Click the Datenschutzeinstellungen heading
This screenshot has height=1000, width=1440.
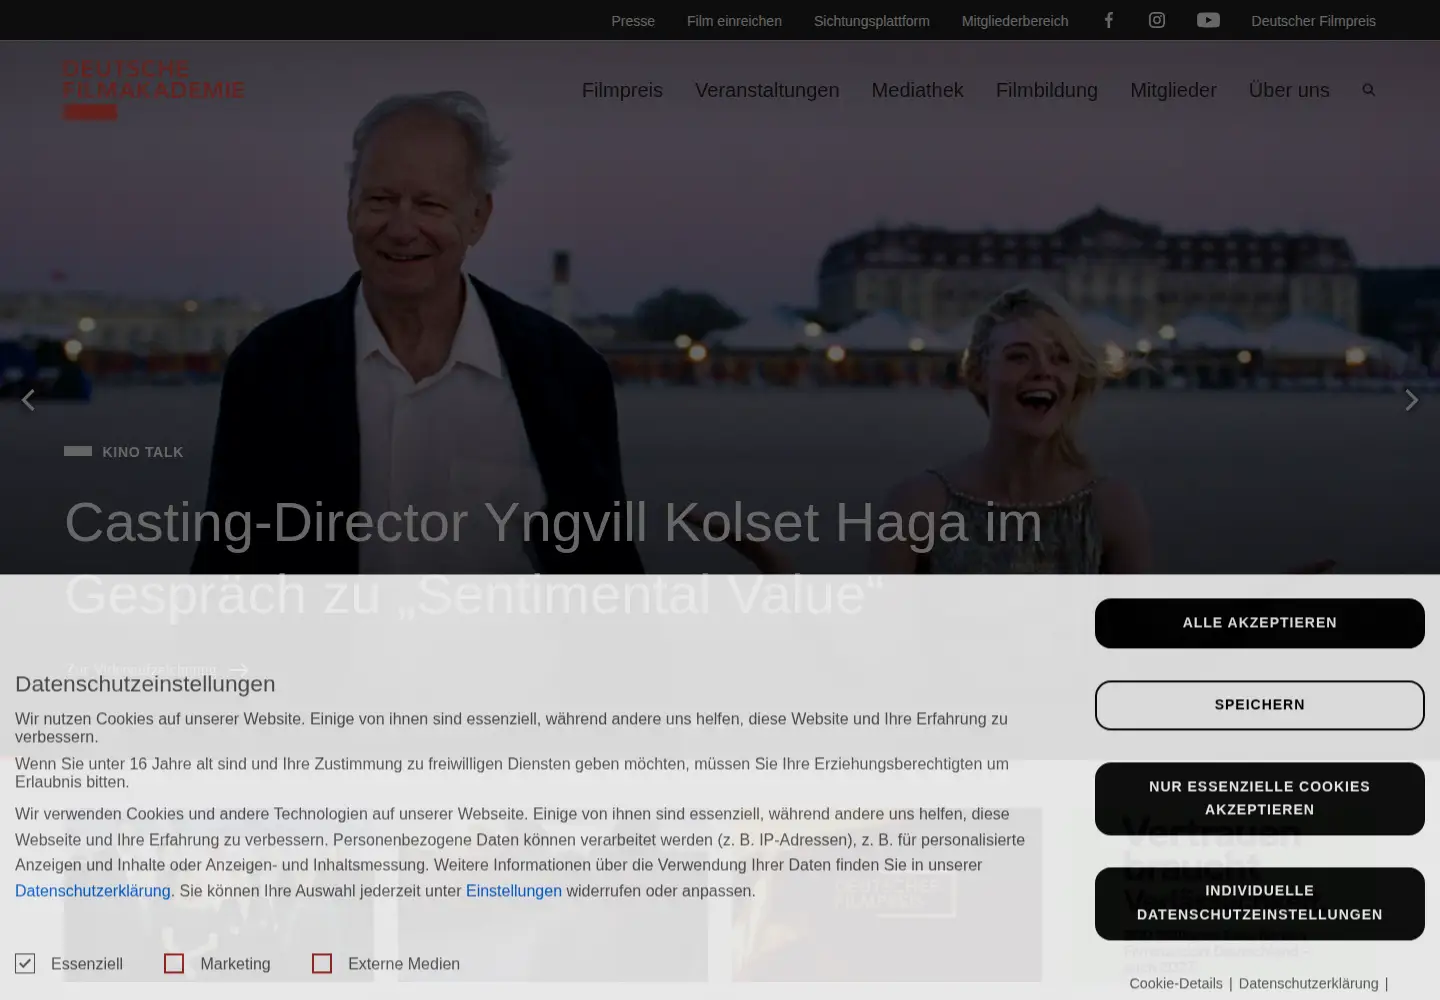(x=145, y=684)
